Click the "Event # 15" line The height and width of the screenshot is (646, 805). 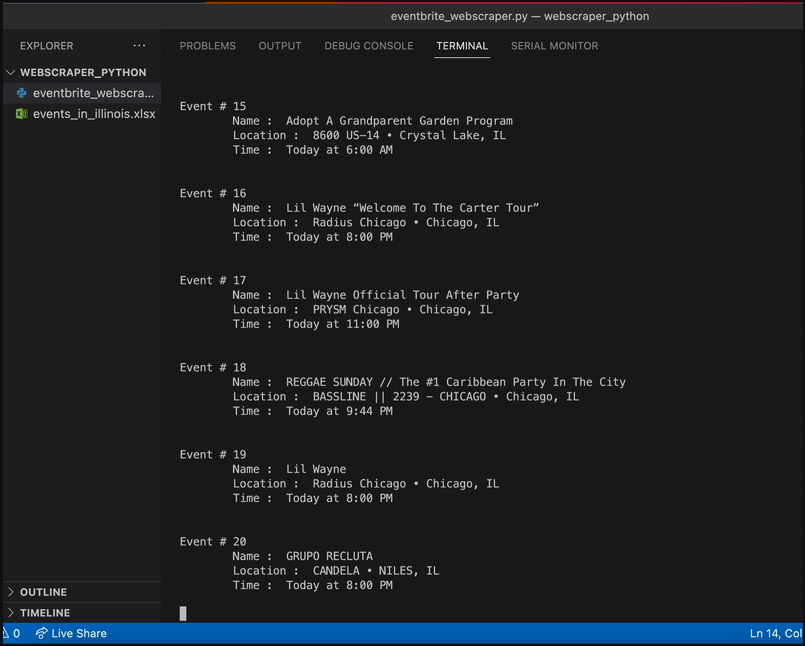coord(213,106)
